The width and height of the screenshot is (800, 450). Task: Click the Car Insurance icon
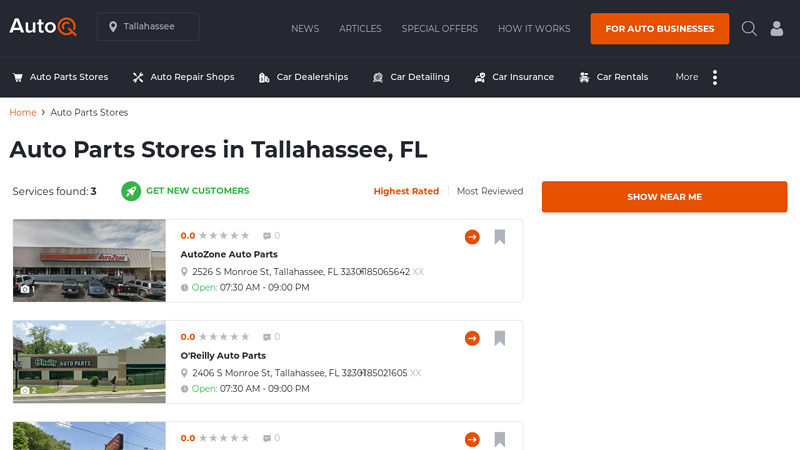[480, 77]
